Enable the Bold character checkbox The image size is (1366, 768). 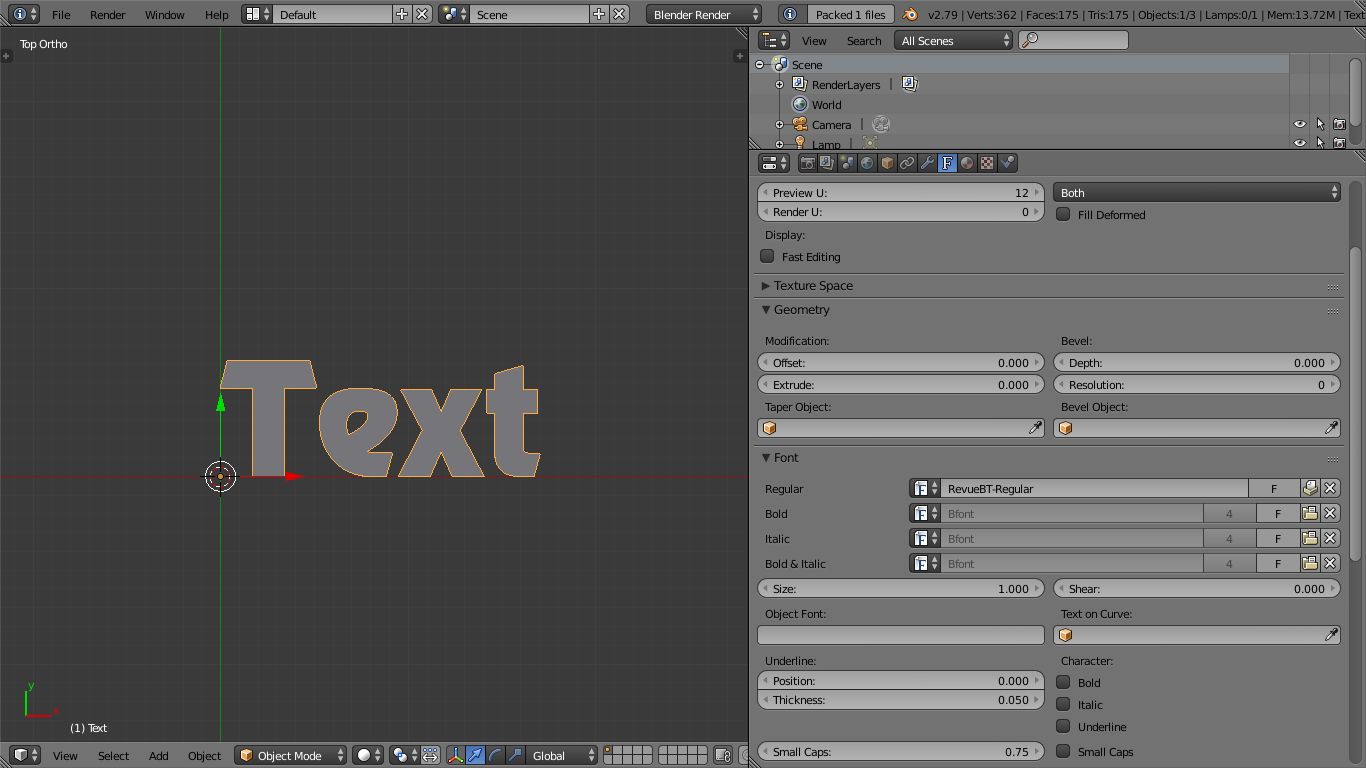pyautogui.click(x=1064, y=683)
